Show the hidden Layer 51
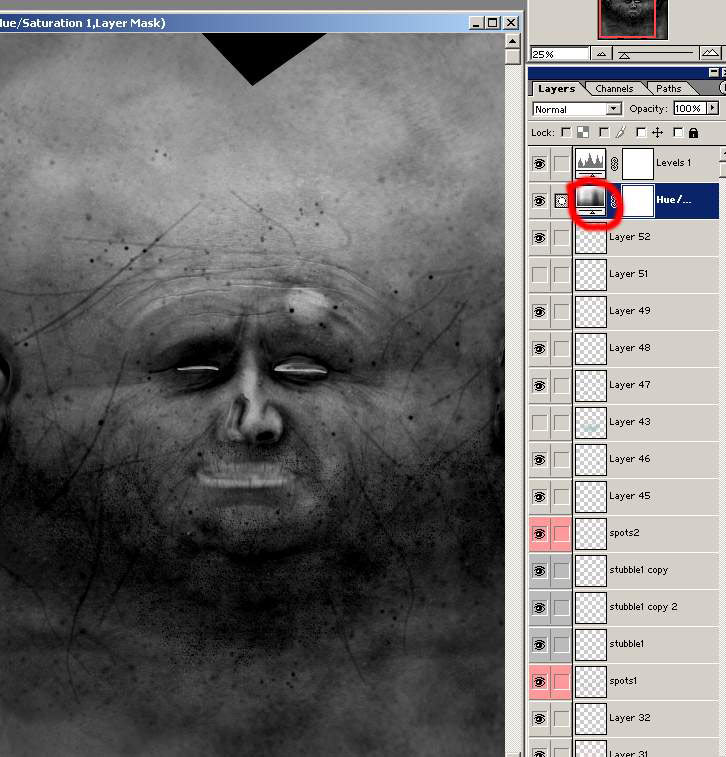This screenshot has height=757, width=726. [540, 274]
